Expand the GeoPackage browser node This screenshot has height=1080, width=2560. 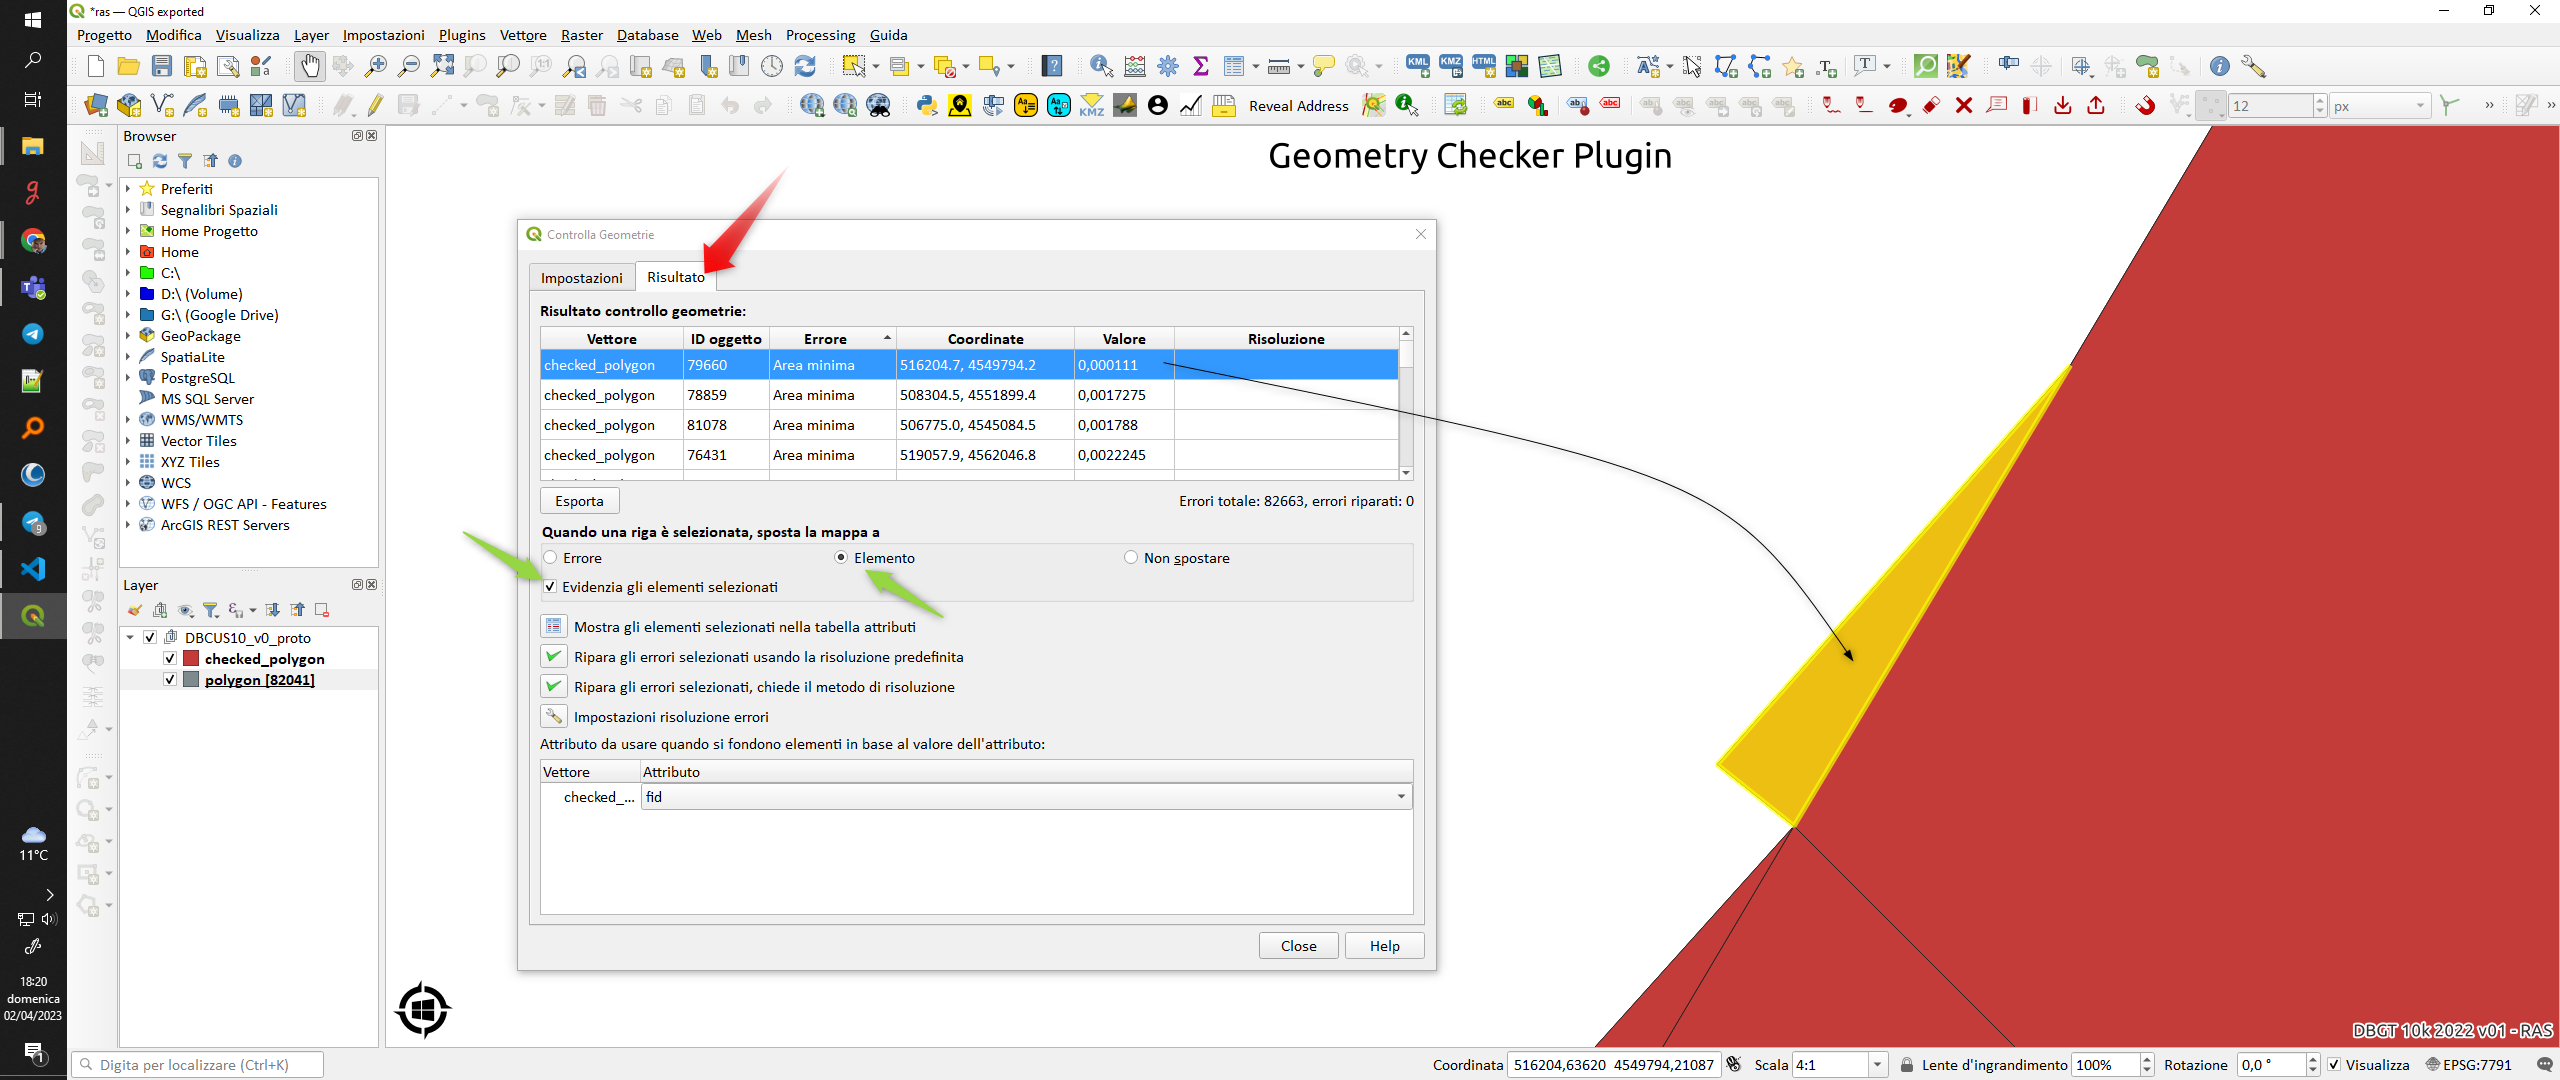[x=128, y=336]
